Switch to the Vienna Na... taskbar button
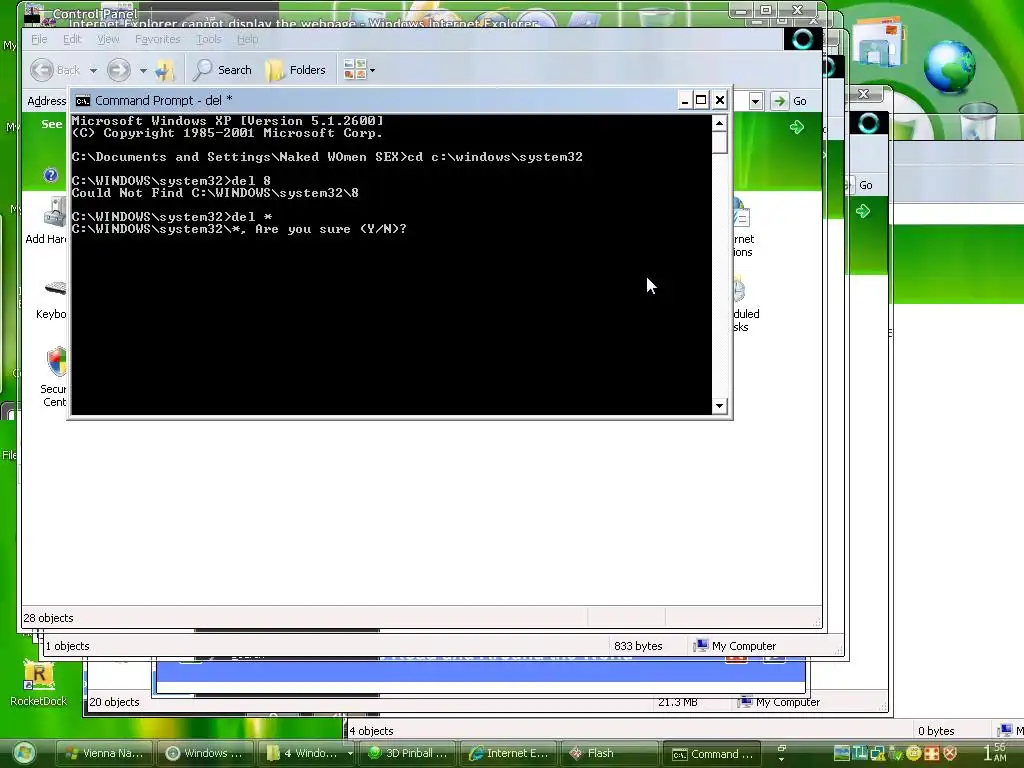 [105, 754]
